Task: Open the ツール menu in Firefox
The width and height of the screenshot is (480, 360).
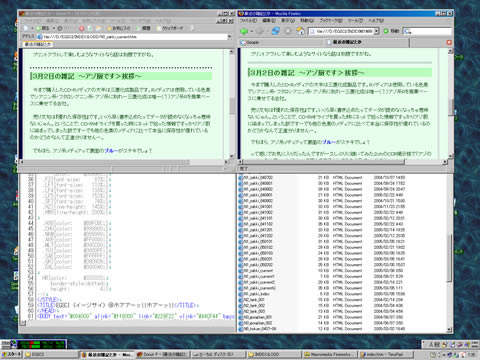Action: [355, 21]
